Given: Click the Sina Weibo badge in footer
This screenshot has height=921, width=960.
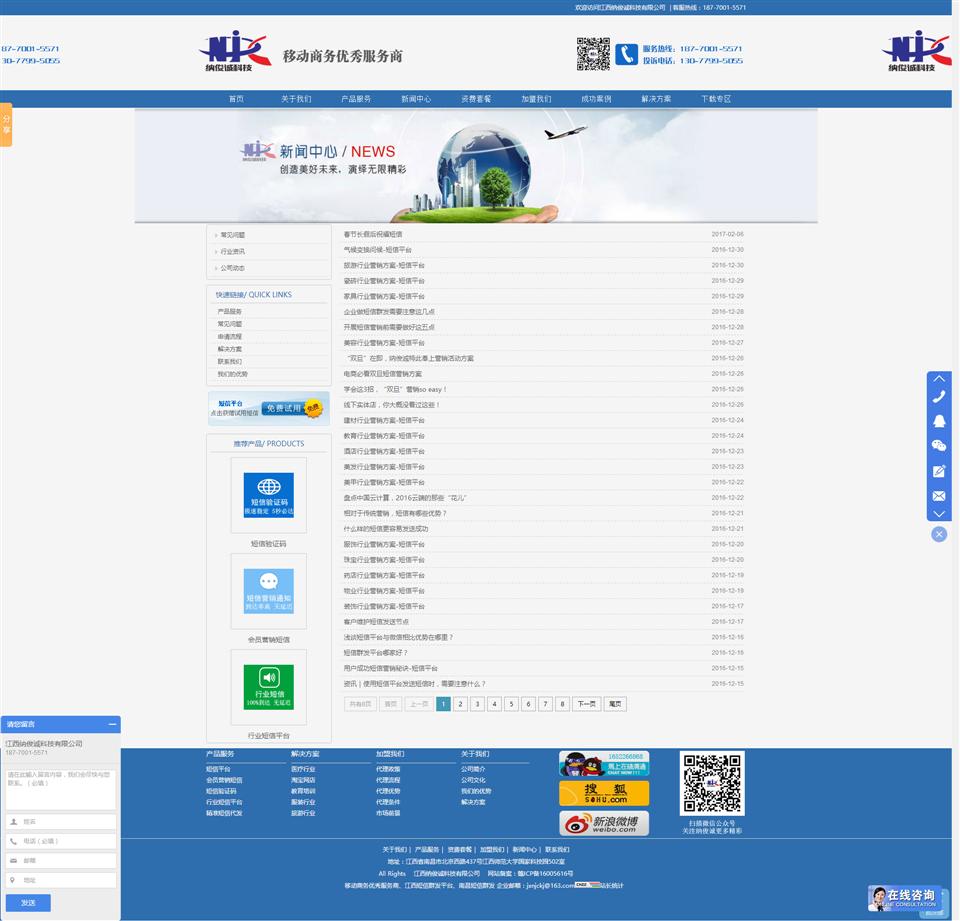Looking at the screenshot, I should pyautogui.click(x=604, y=823).
